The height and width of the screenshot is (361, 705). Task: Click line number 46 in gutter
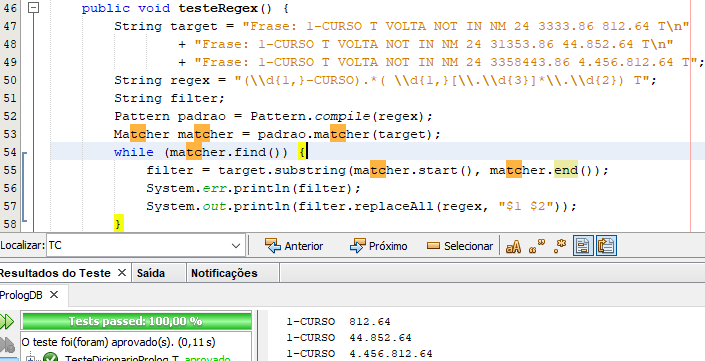pyautogui.click(x=10, y=8)
